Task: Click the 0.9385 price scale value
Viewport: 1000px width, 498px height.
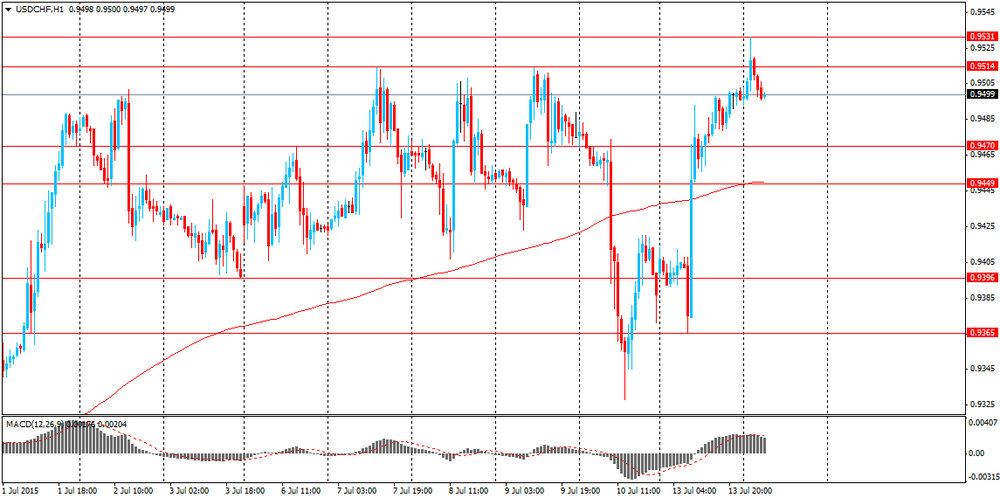Action: click(980, 297)
